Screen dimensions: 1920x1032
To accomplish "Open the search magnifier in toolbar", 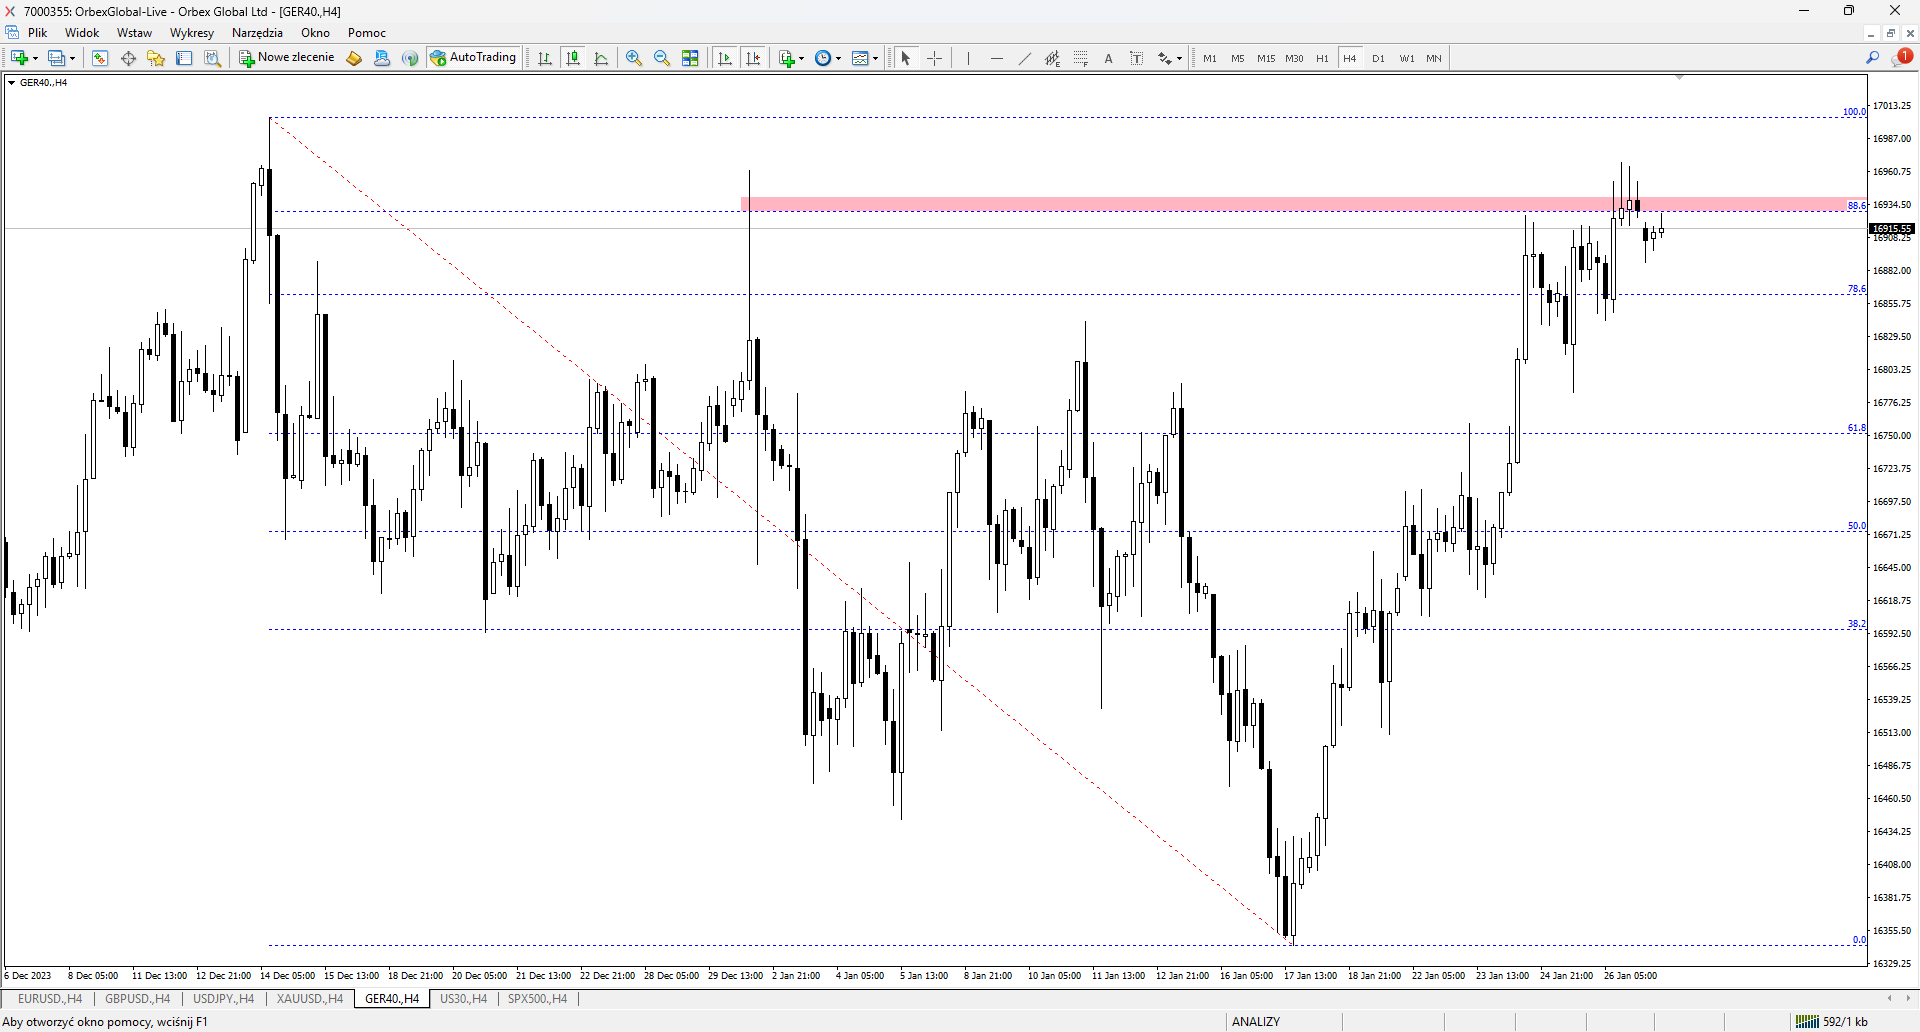I will (x=1872, y=58).
